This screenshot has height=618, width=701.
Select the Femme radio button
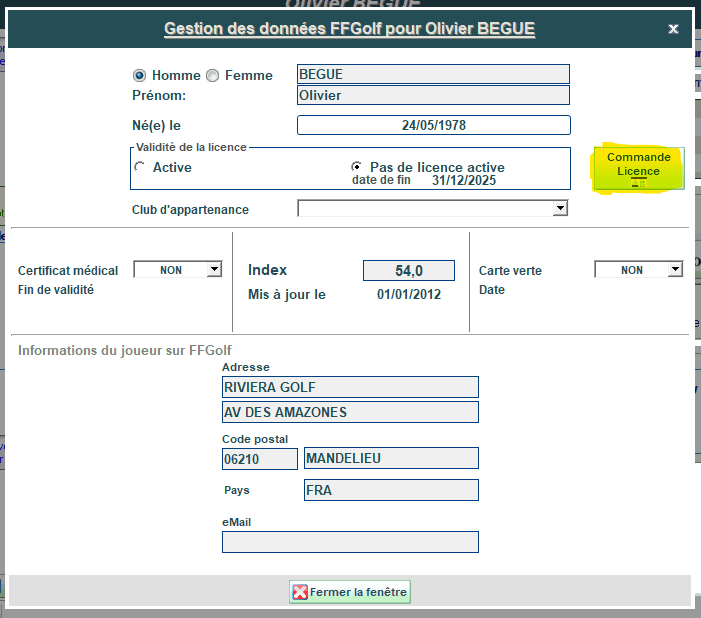[212, 76]
